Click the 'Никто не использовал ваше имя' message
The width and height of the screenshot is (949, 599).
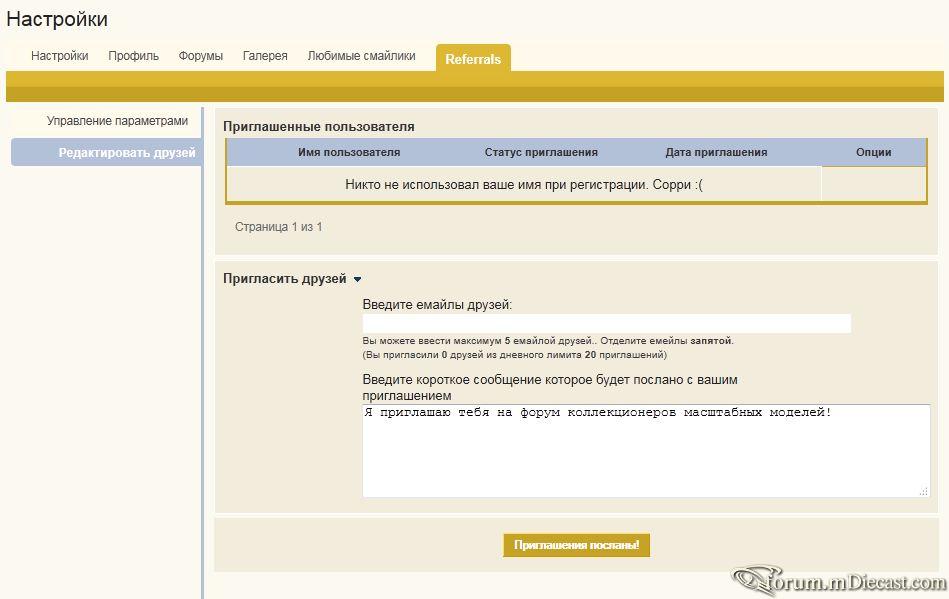tap(524, 185)
